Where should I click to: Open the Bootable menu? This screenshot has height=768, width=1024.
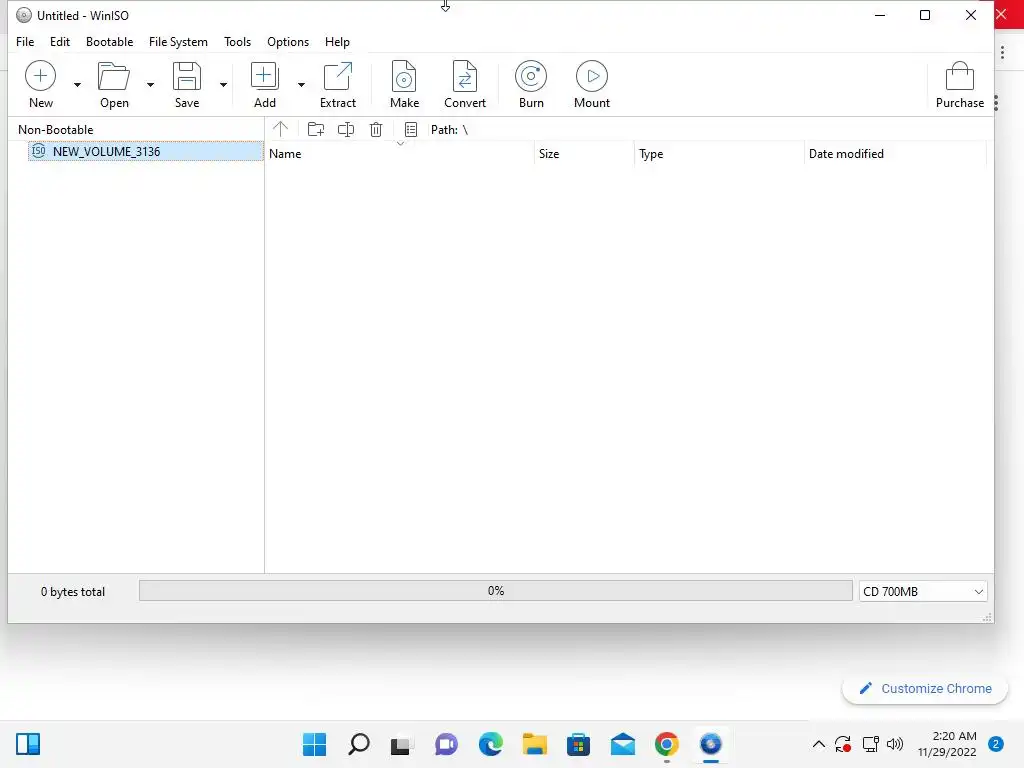pos(109,42)
